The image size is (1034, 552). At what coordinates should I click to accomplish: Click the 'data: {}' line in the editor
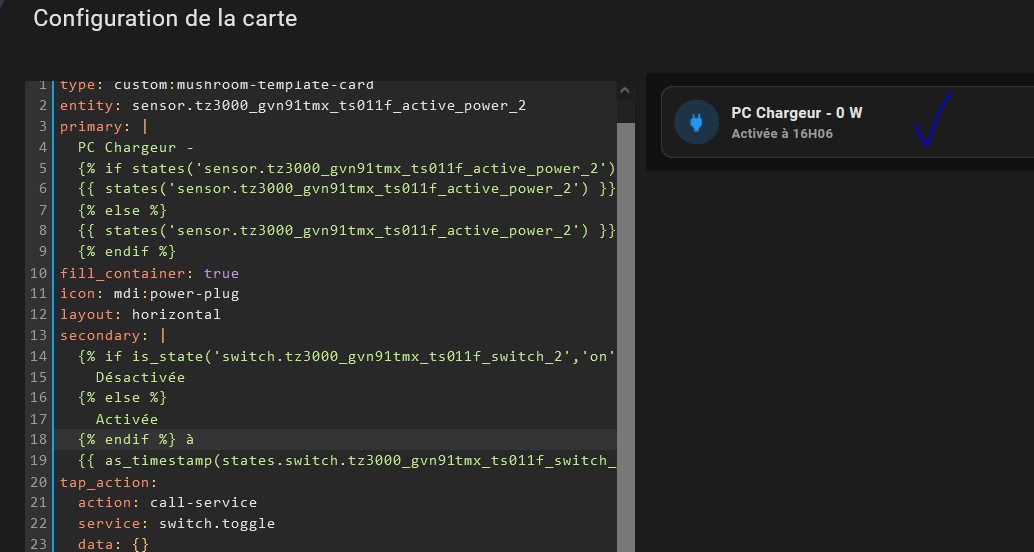[113, 544]
